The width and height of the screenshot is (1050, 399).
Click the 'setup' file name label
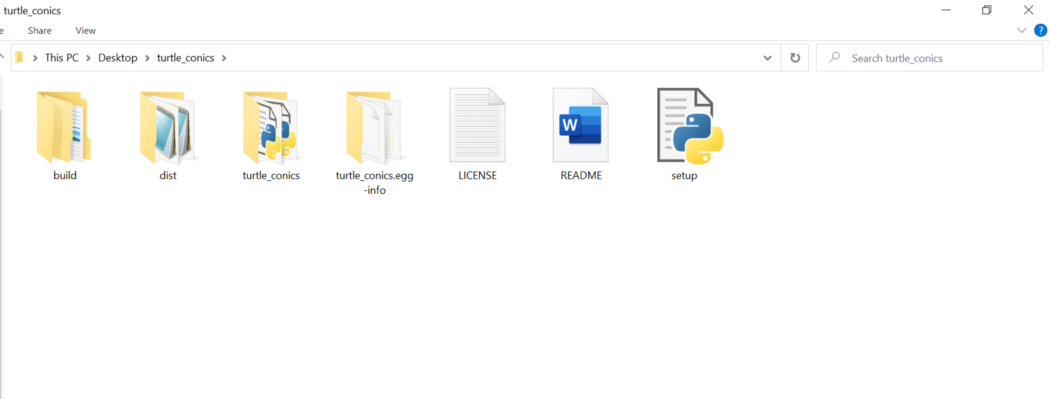click(x=684, y=176)
